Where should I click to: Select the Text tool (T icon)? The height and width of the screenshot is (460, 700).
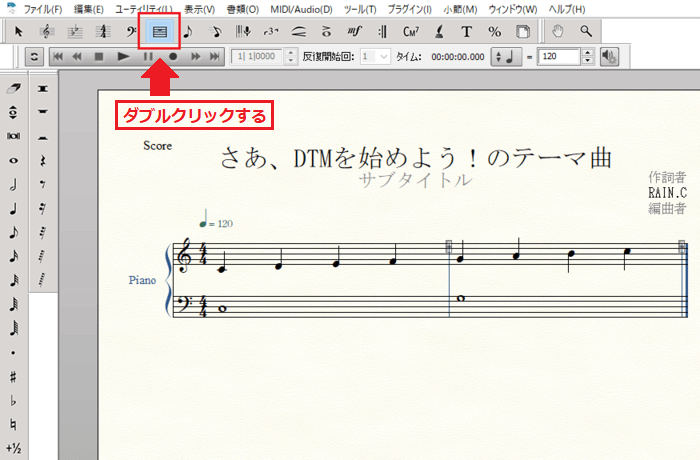click(x=466, y=32)
